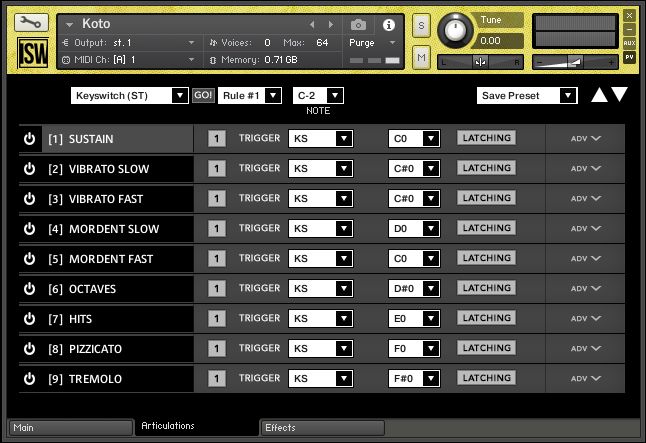Toggle LATCHING for VIBRATO SLOW
Viewport: 646px width, 443px height.
point(486,168)
